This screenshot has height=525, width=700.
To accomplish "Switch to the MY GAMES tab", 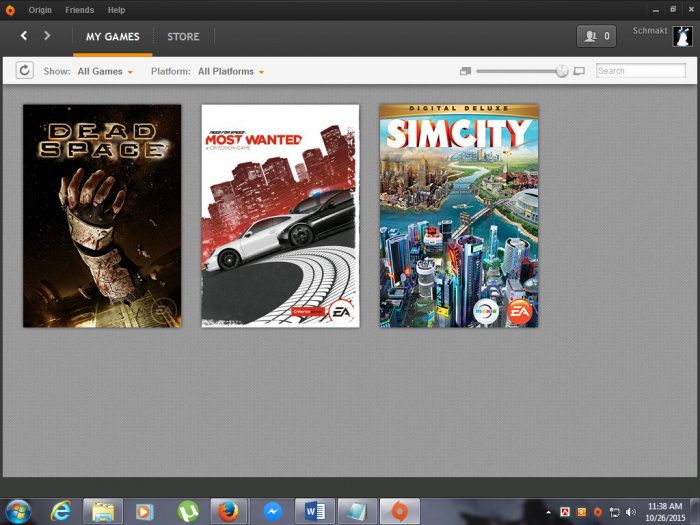I will click(112, 37).
